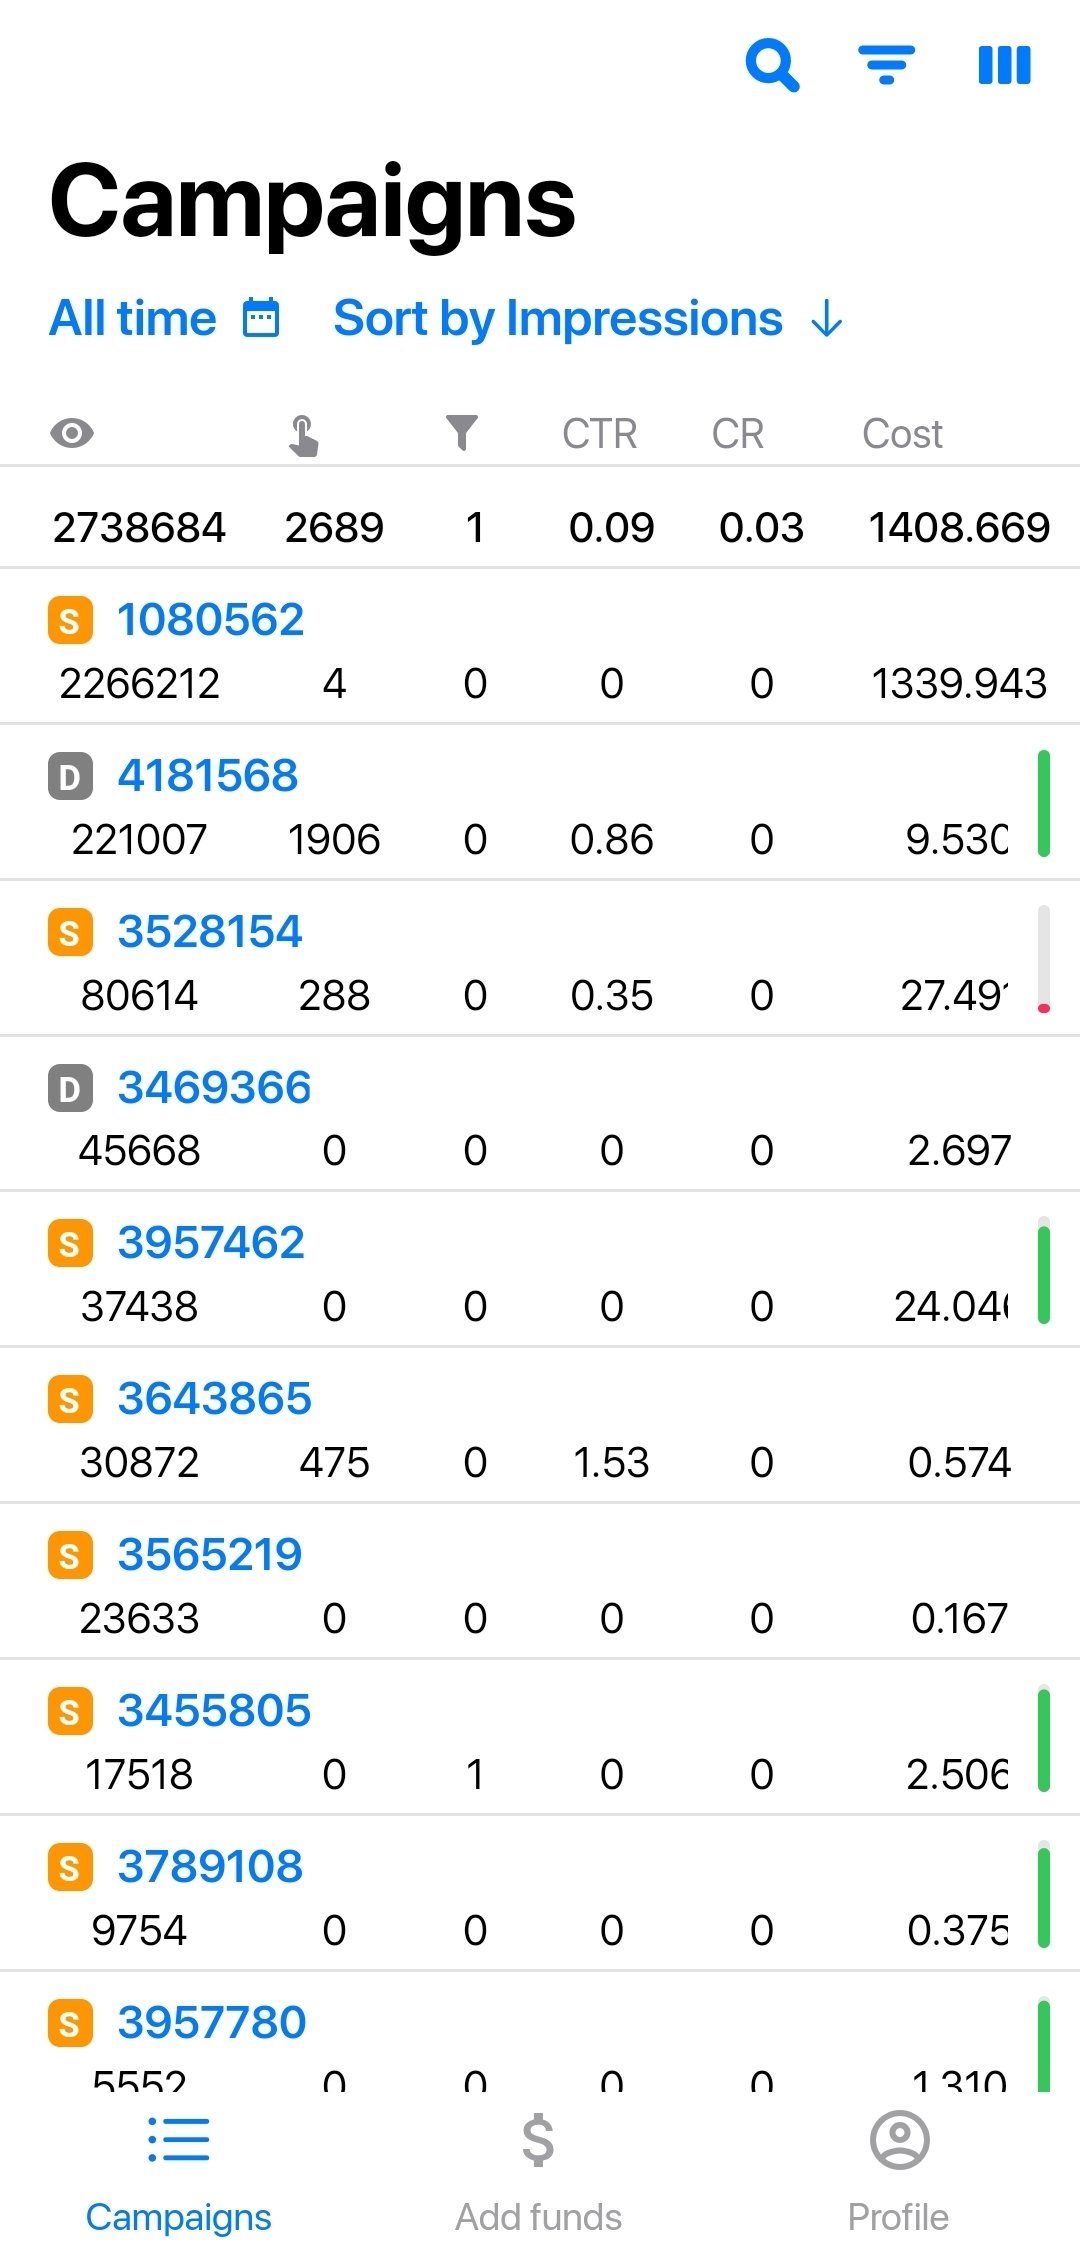Viewport: 1080px width, 2254px height.
Task: Open the search magnifier icon
Action: (x=772, y=66)
